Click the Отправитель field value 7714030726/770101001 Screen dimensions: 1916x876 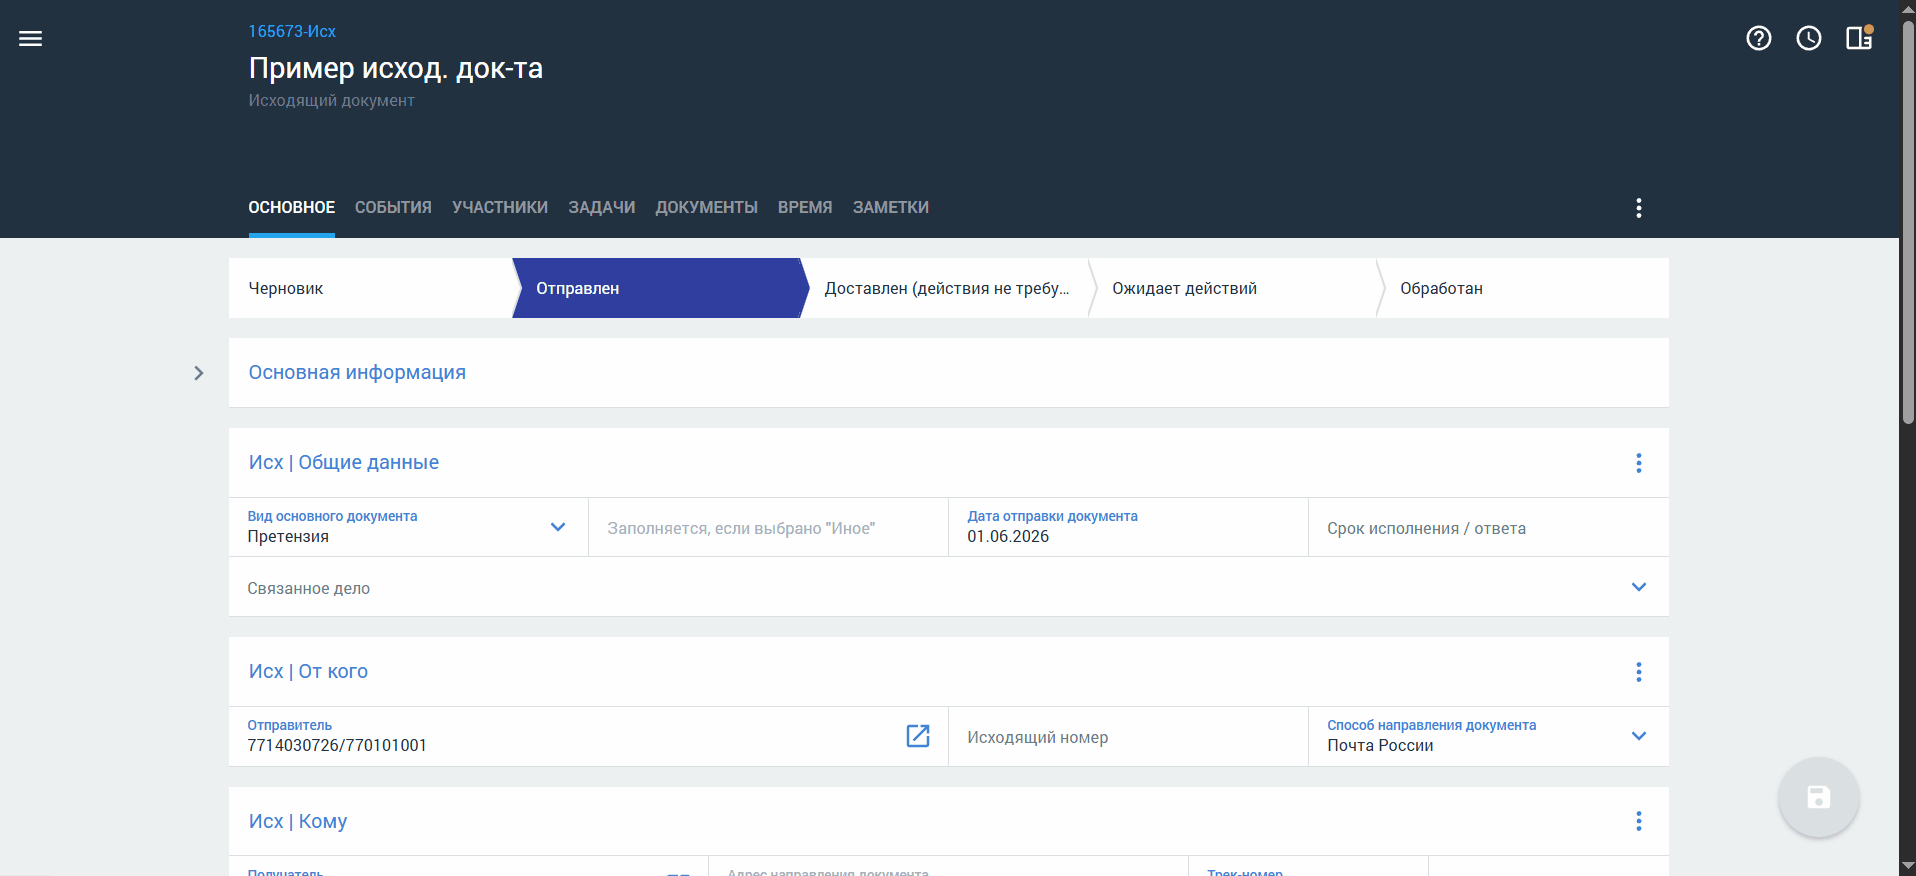click(337, 746)
